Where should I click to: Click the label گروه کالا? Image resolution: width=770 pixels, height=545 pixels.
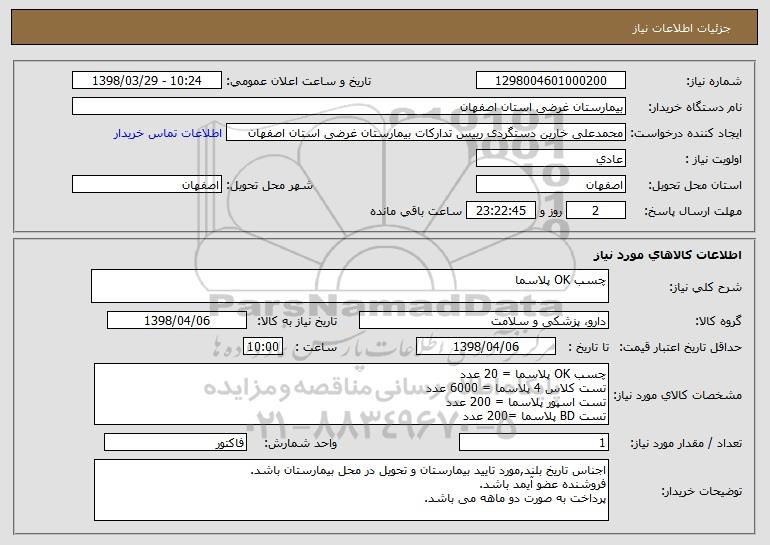tap(718, 322)
